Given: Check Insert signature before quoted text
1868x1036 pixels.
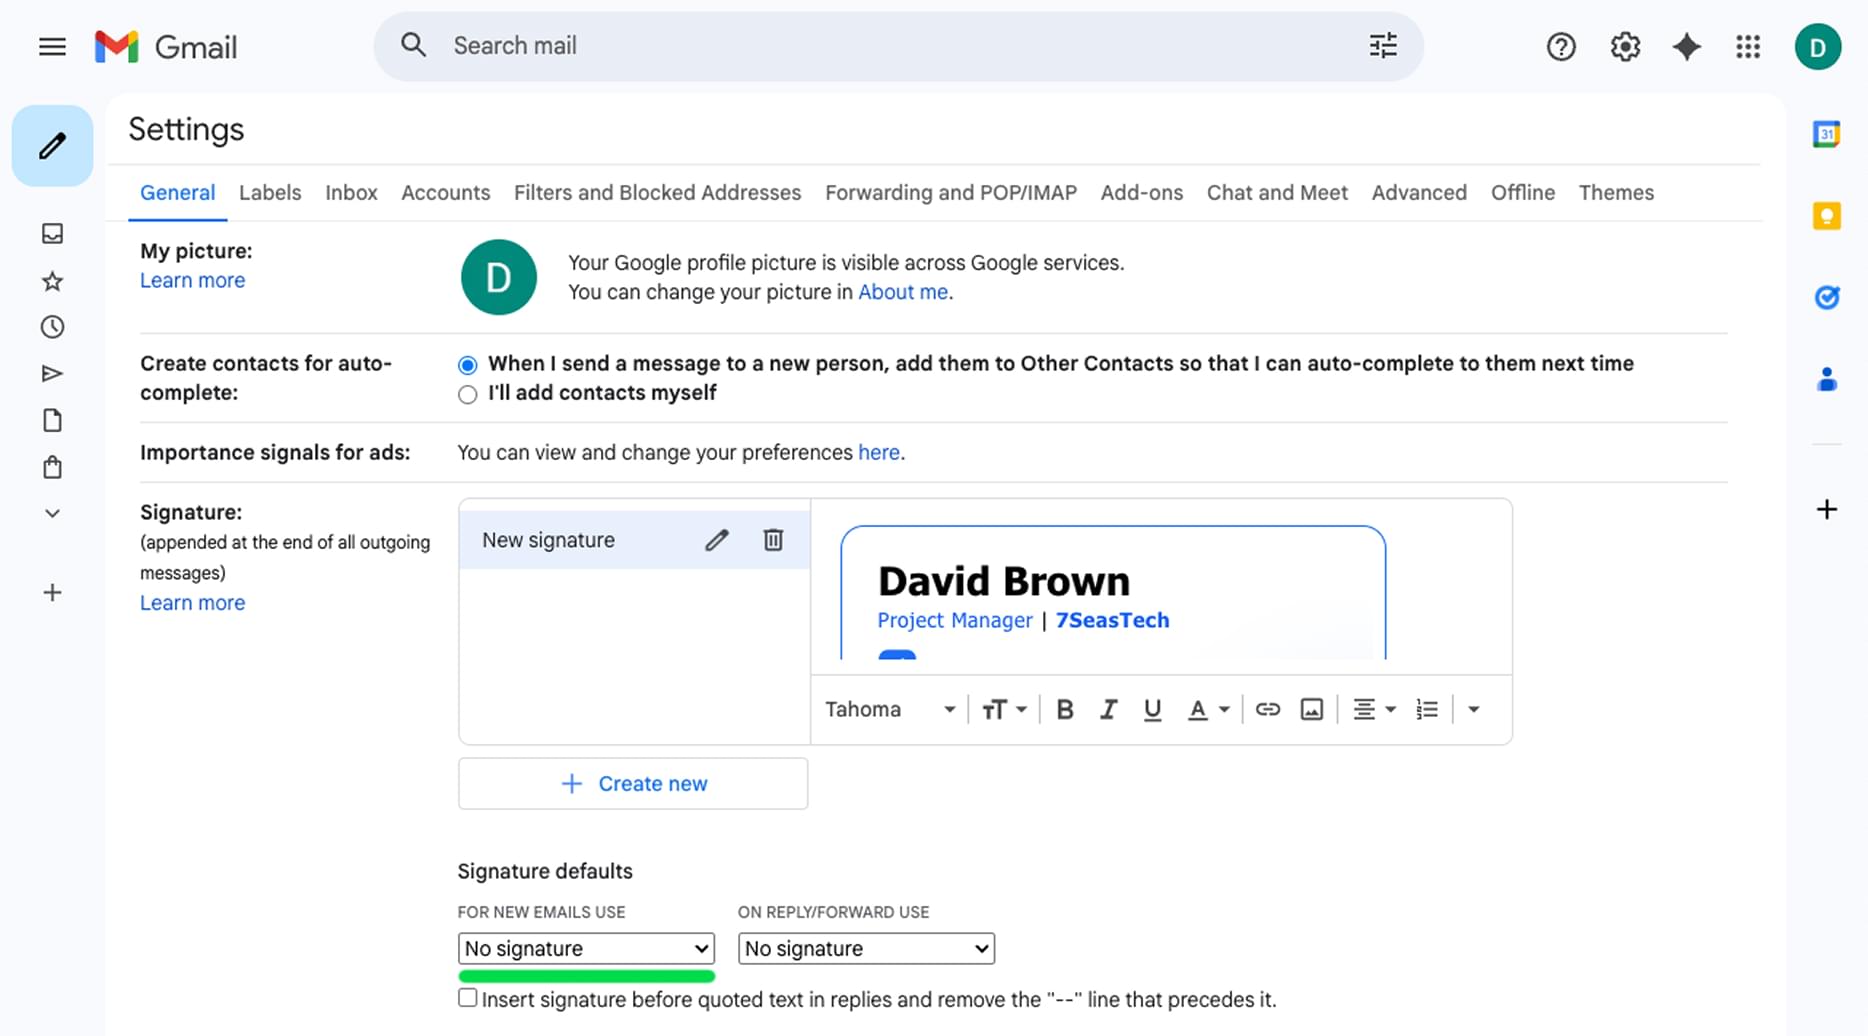Looking at the screenshot, I should [x=467, y=998].
